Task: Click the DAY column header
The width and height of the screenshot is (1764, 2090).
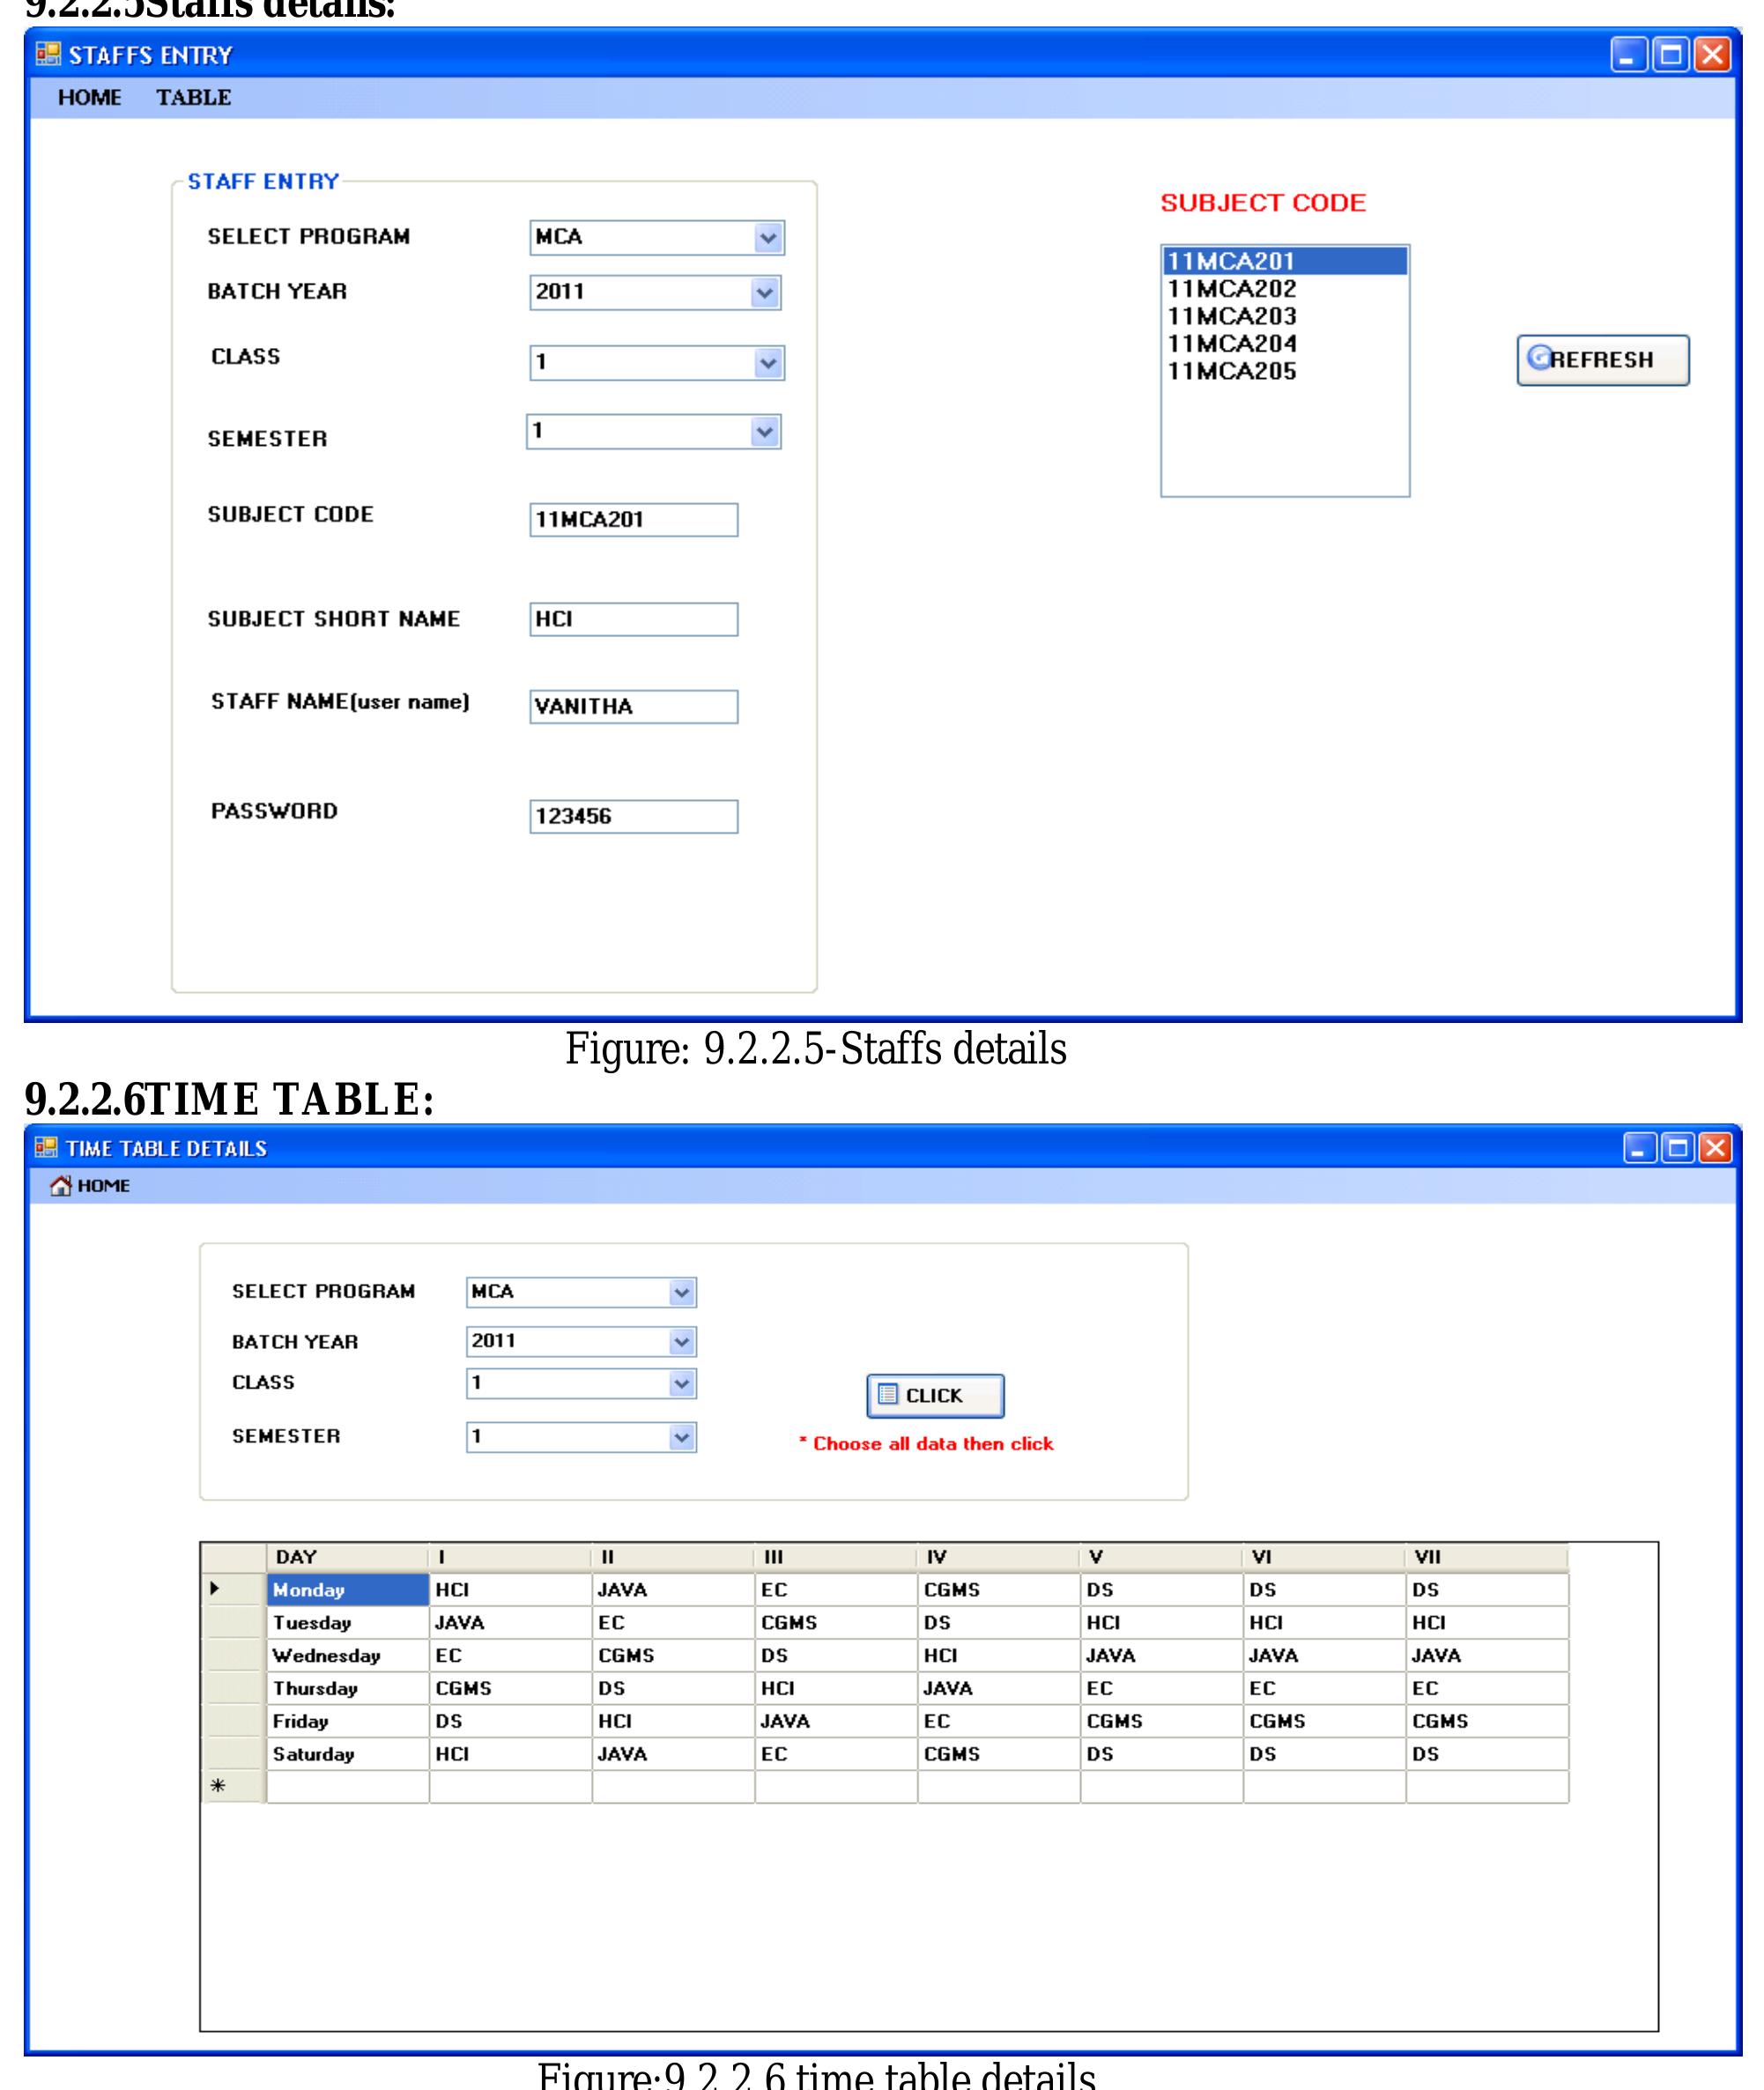Action: [348, 1557]
